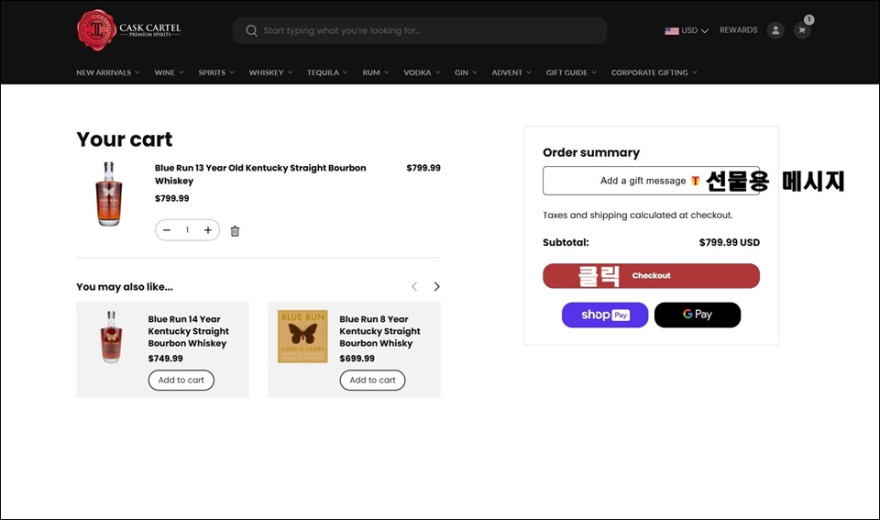
Task: Open the shopping cart icon
Action: click(x=802, y=30)
